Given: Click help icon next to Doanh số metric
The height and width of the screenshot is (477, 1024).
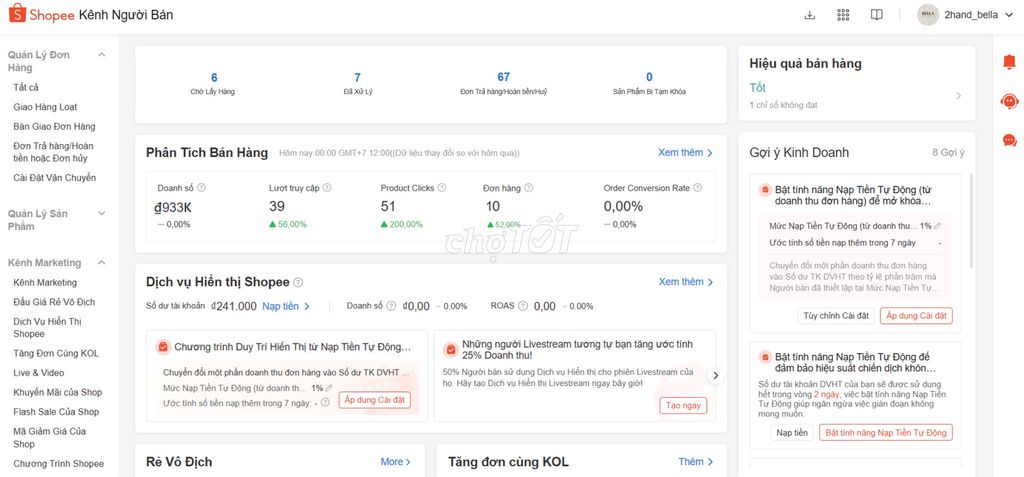Looking at the screenshot, I should (201, 188).
